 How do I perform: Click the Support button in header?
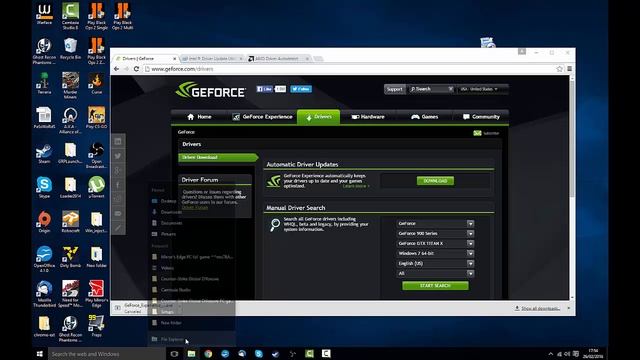click(394, 89)
